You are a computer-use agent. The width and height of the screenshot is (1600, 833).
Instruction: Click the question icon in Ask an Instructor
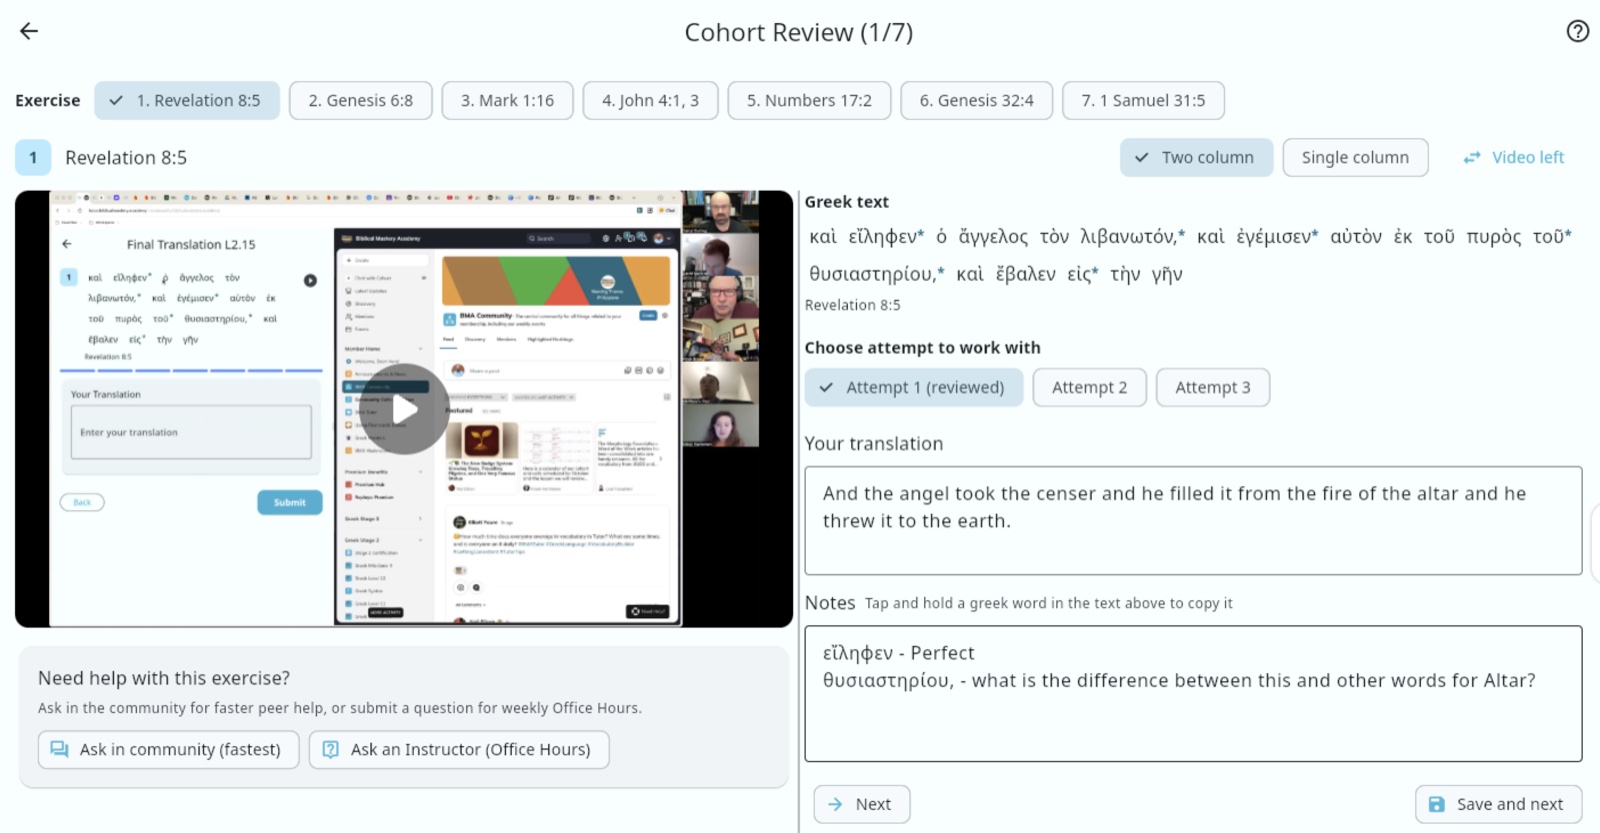331,749
